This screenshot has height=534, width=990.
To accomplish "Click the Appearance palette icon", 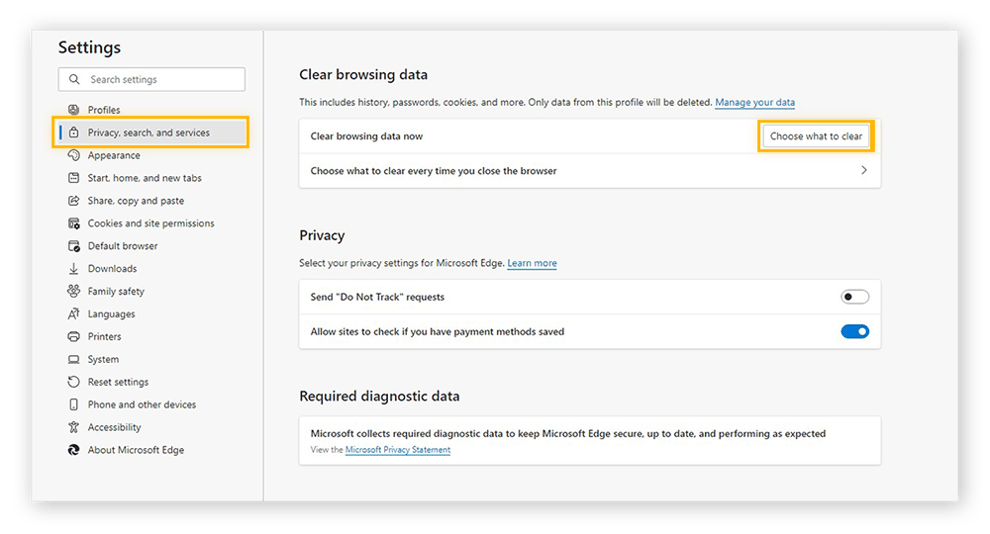I will pos(73,155).
